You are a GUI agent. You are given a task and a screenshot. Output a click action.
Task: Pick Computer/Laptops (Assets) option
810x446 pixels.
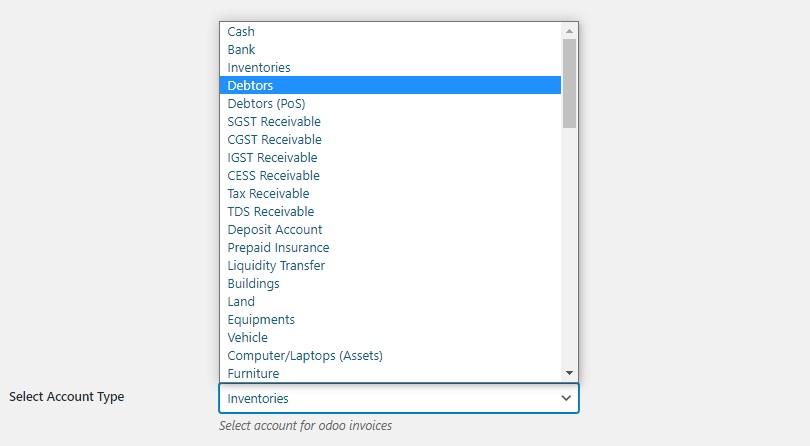pos(391,356)
